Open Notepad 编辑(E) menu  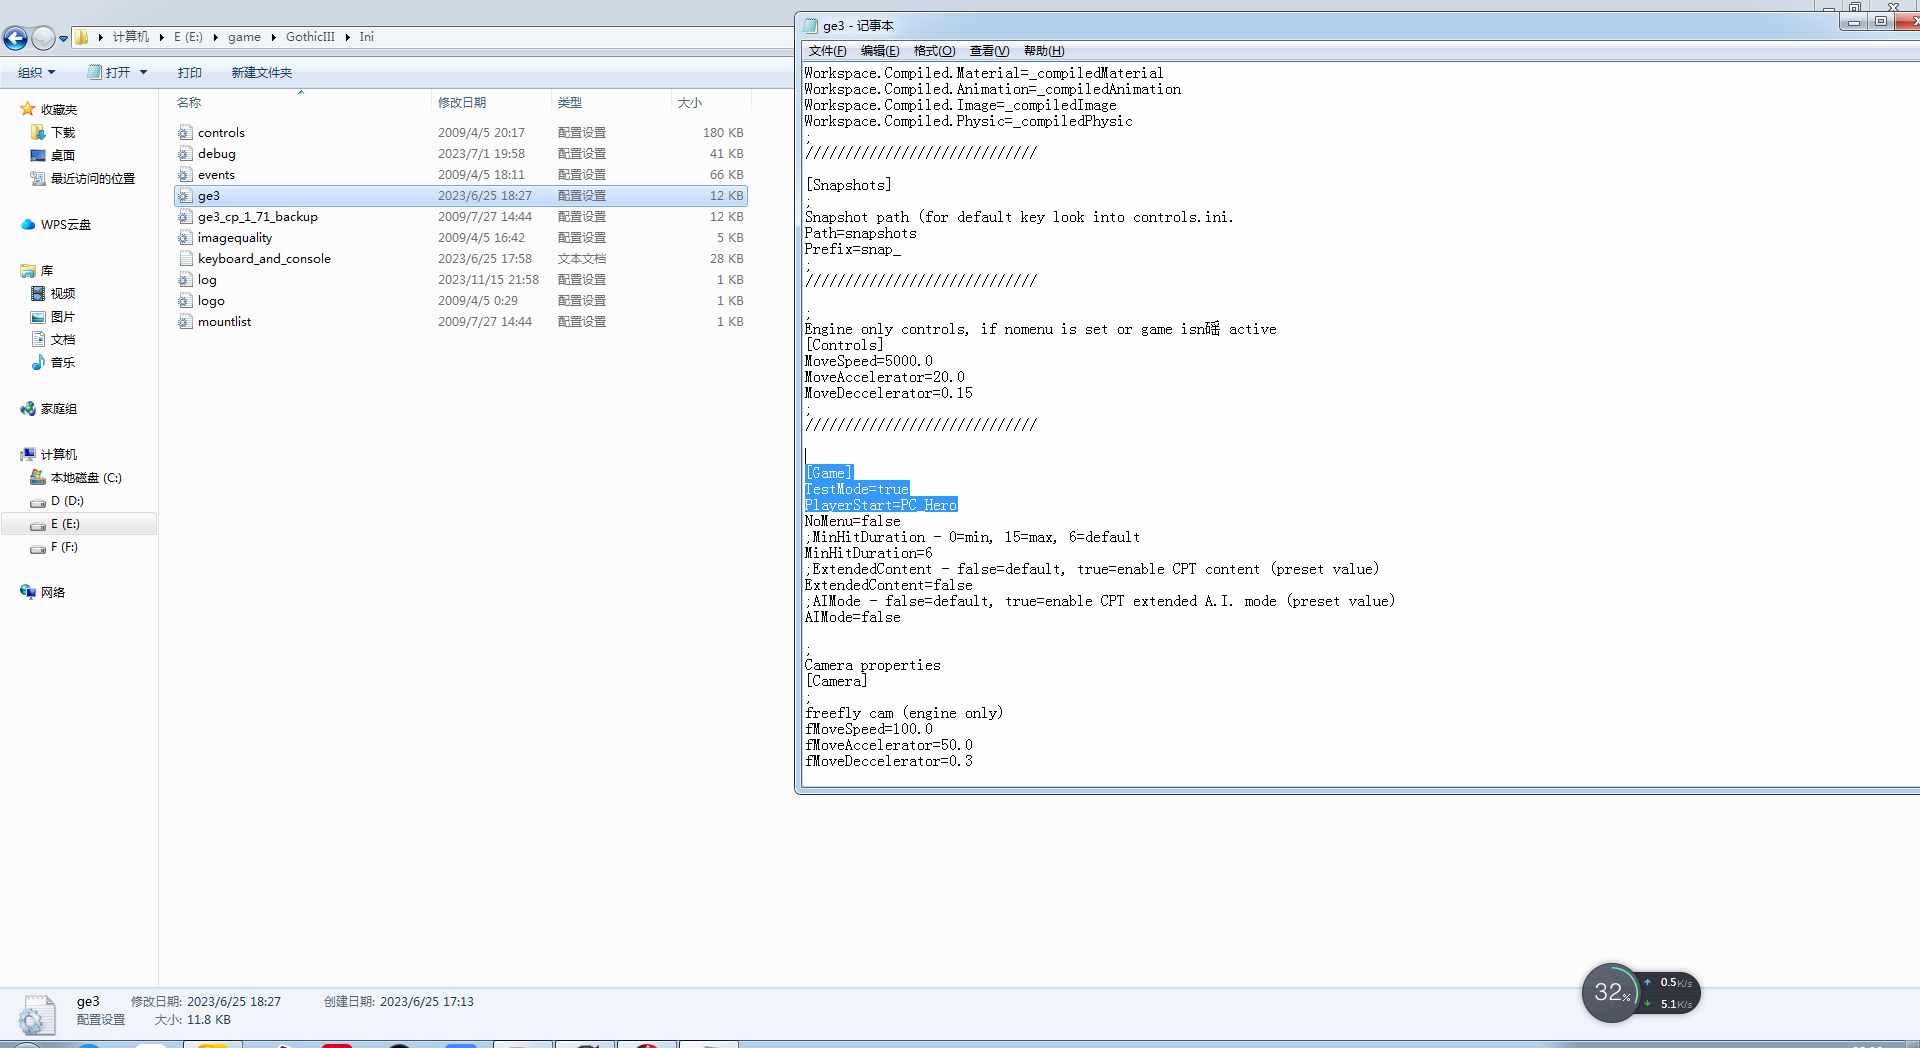tap(880, 51)
